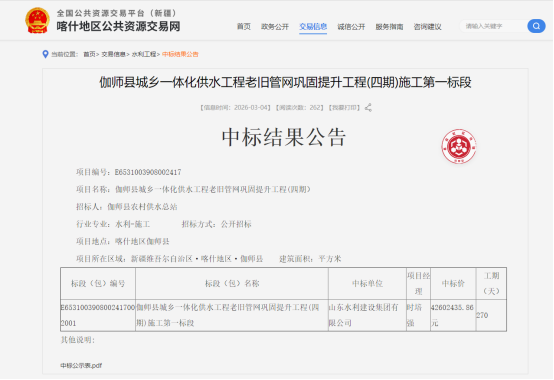Image resolution: width=554 pixels, height=380 pixels.
Task: Open the 政务公开 navigation tab
Action: click(x=275, y=27)
